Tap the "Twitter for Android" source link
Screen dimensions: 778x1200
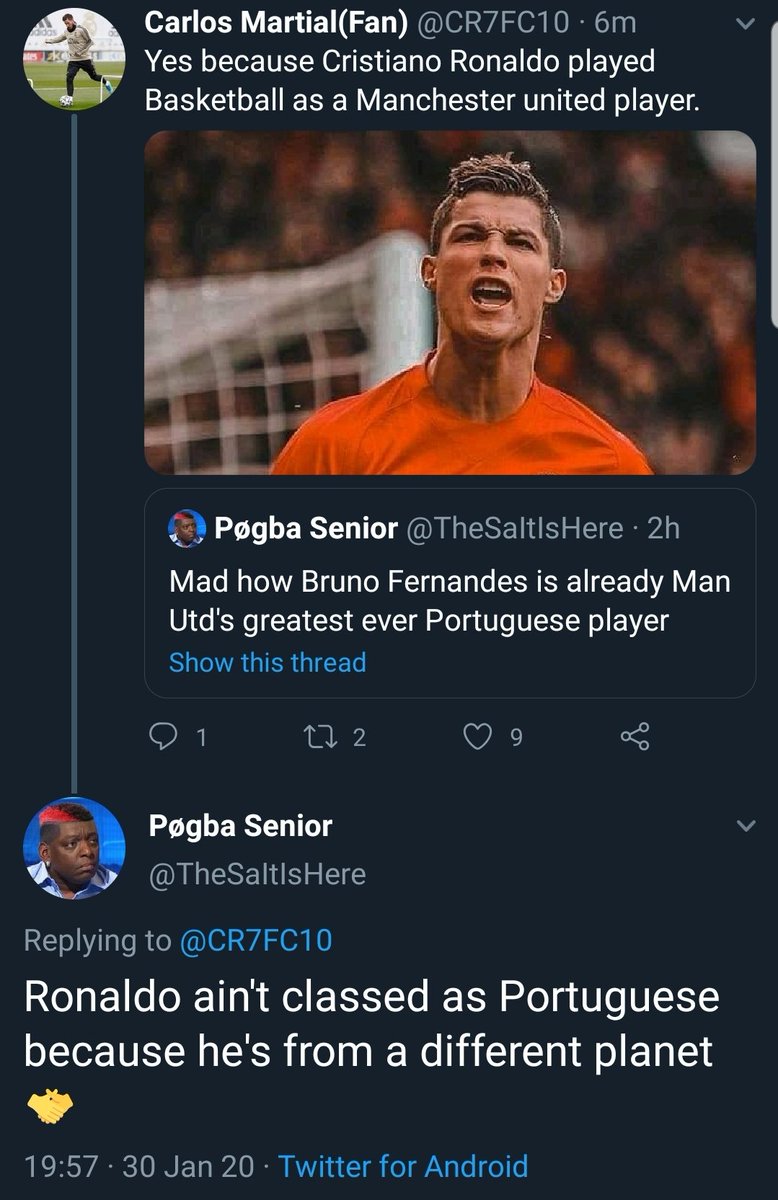pyautogui.click(x=402, y=1166)
